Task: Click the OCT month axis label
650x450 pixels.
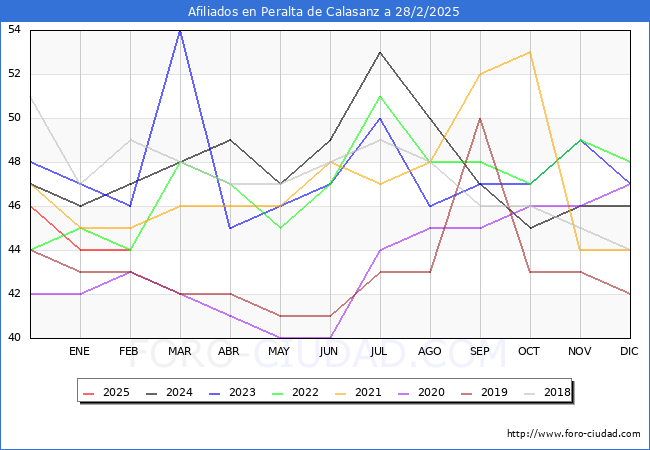Action: coord(529,351)
